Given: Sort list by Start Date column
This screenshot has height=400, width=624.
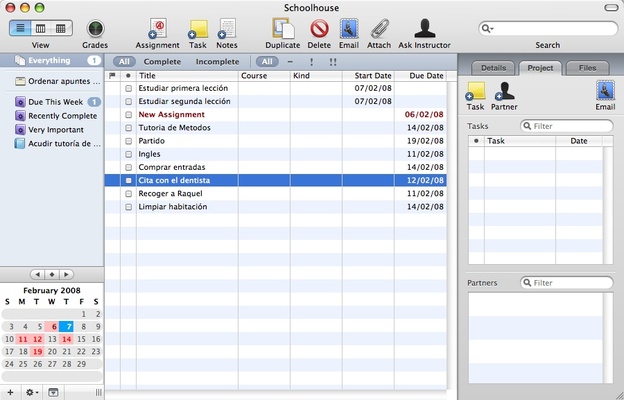Looking at the screenshot, I should [x=368, y=76].
